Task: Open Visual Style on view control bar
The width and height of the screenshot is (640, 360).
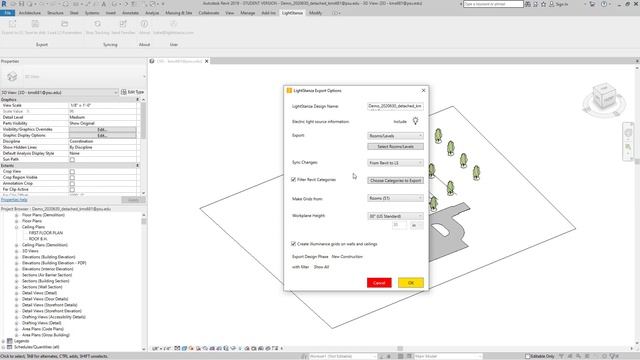Action: click(184, 349)
